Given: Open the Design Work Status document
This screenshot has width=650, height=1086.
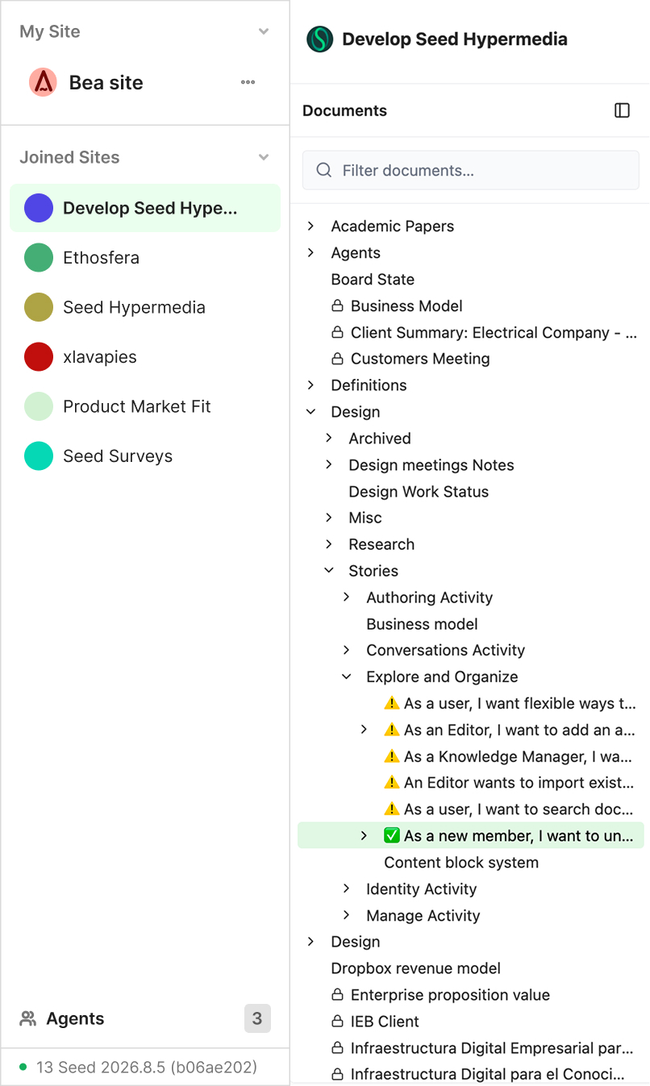Looking at the screenshot, I should click(419, 492).
